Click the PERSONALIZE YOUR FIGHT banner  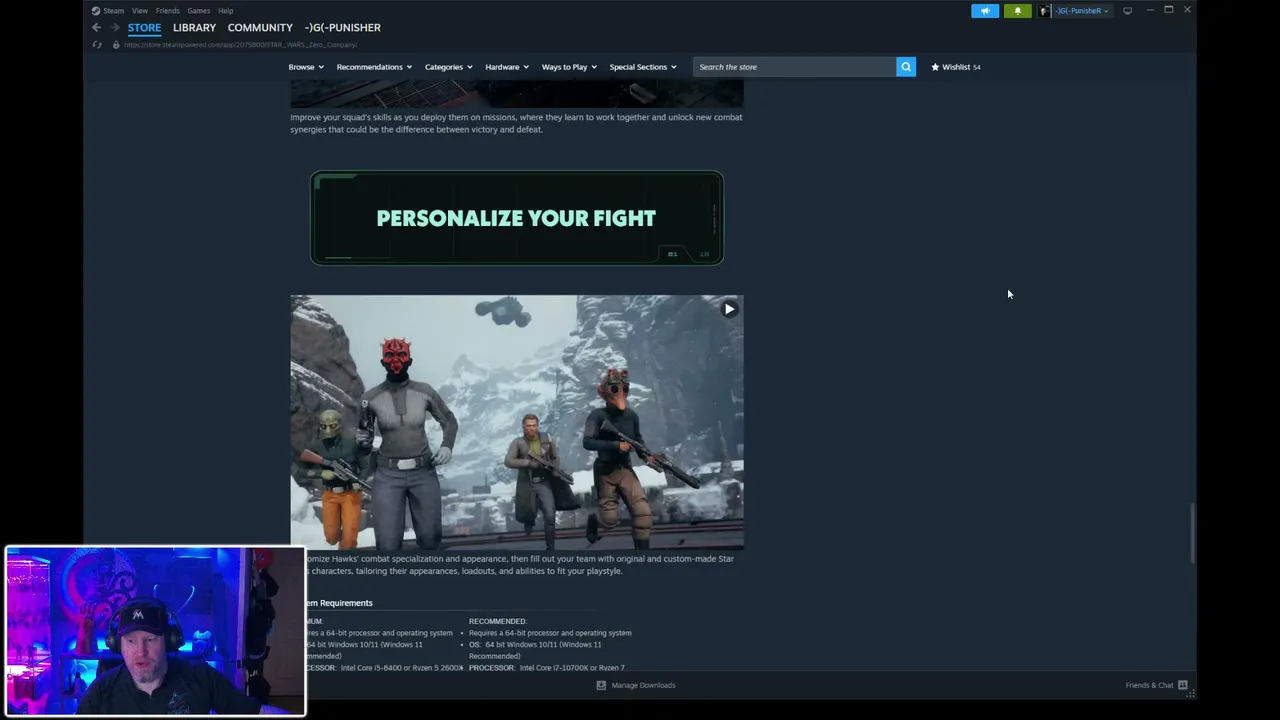pos(517,218)
